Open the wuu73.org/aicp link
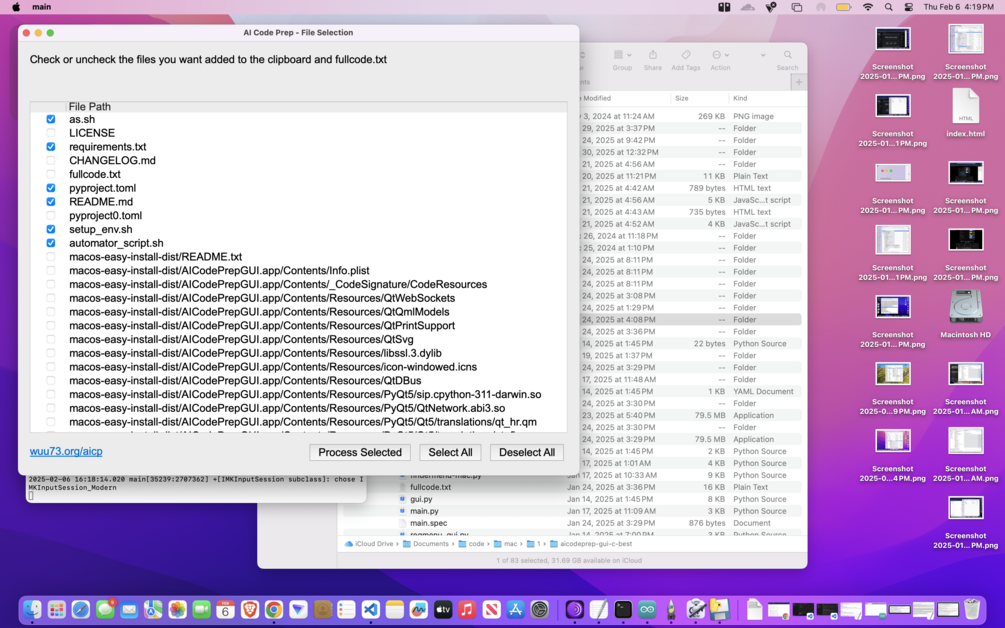Screen dimensions: 1005x628 click(x=66, y=451)
